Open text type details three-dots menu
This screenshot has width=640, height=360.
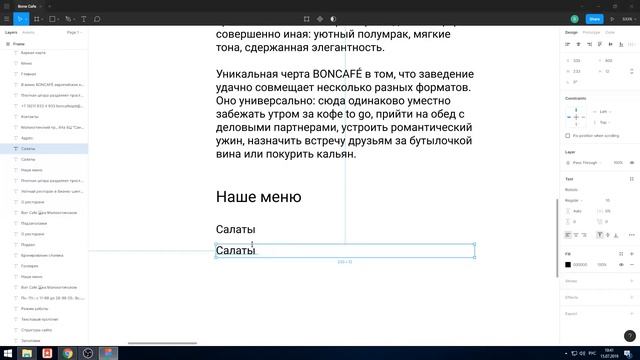(632, 235)
